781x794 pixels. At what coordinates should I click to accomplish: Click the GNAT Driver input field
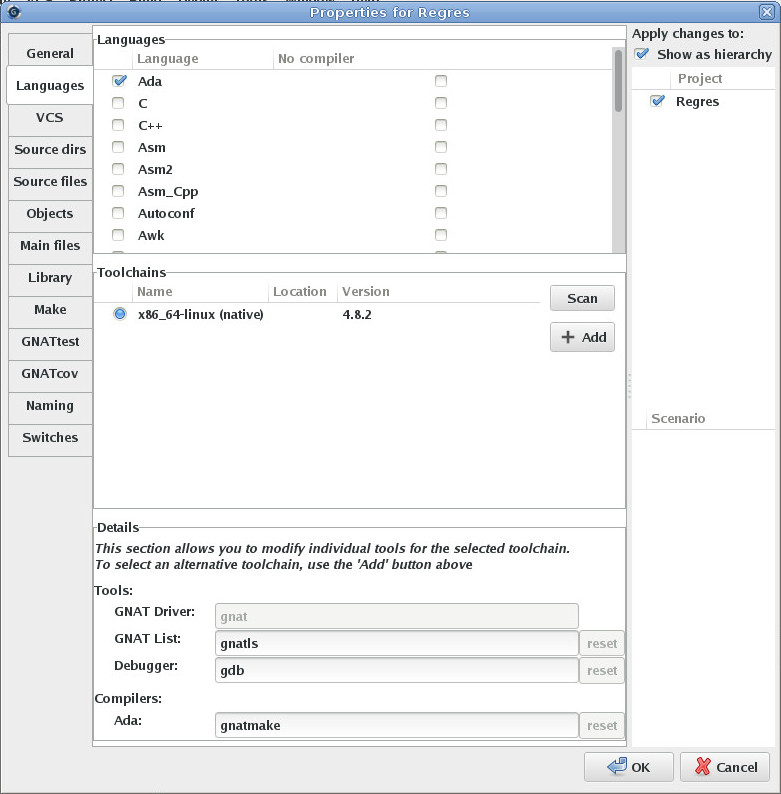click(x=397, y=616)
